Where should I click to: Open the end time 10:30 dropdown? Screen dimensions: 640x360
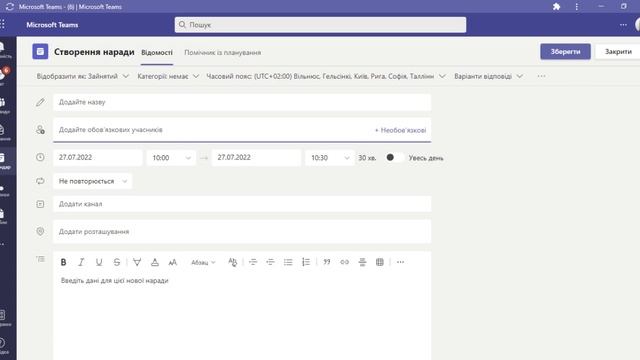coord(330,158)
